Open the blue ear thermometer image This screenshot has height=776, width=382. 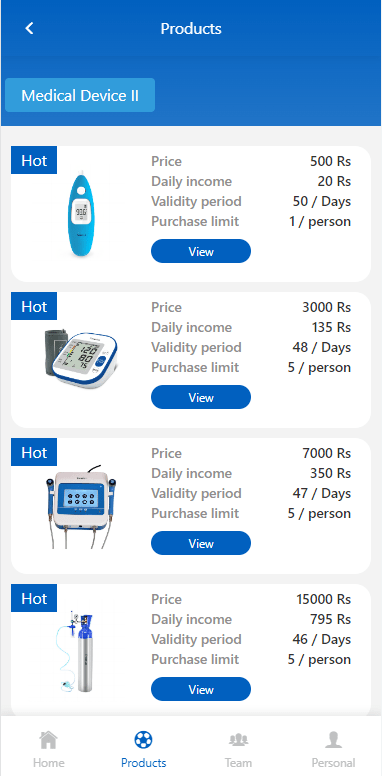coord(80,213)
